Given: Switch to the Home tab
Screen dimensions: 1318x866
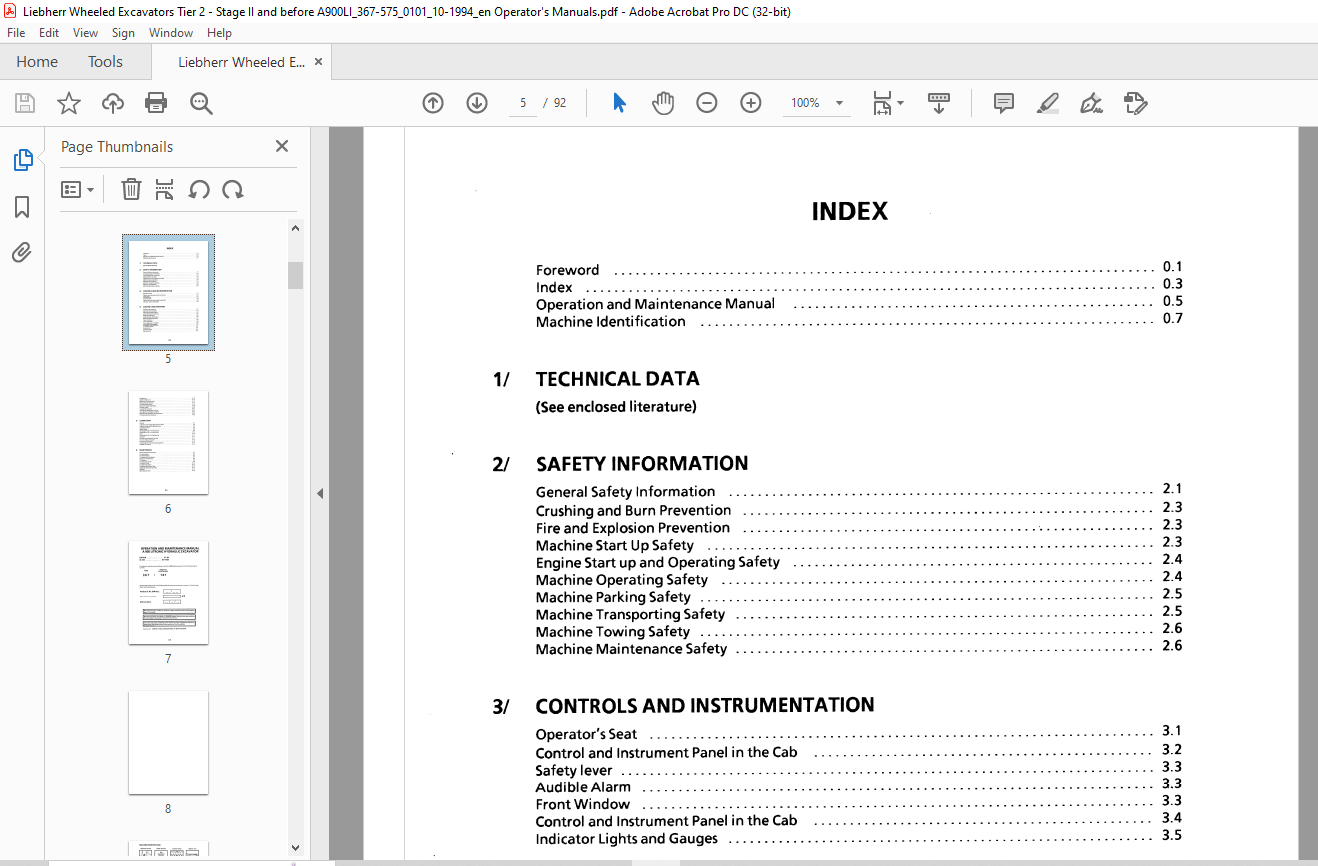Looking at the screenshot, I should click(x=37, y=62).
